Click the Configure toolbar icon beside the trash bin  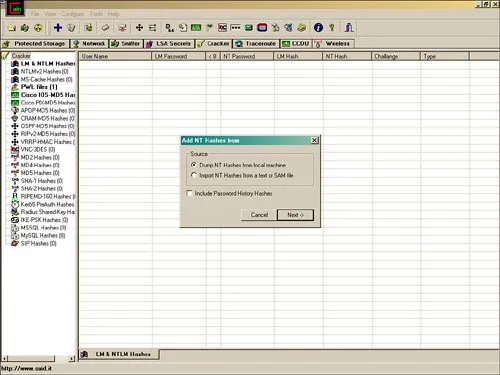point(89,28)
